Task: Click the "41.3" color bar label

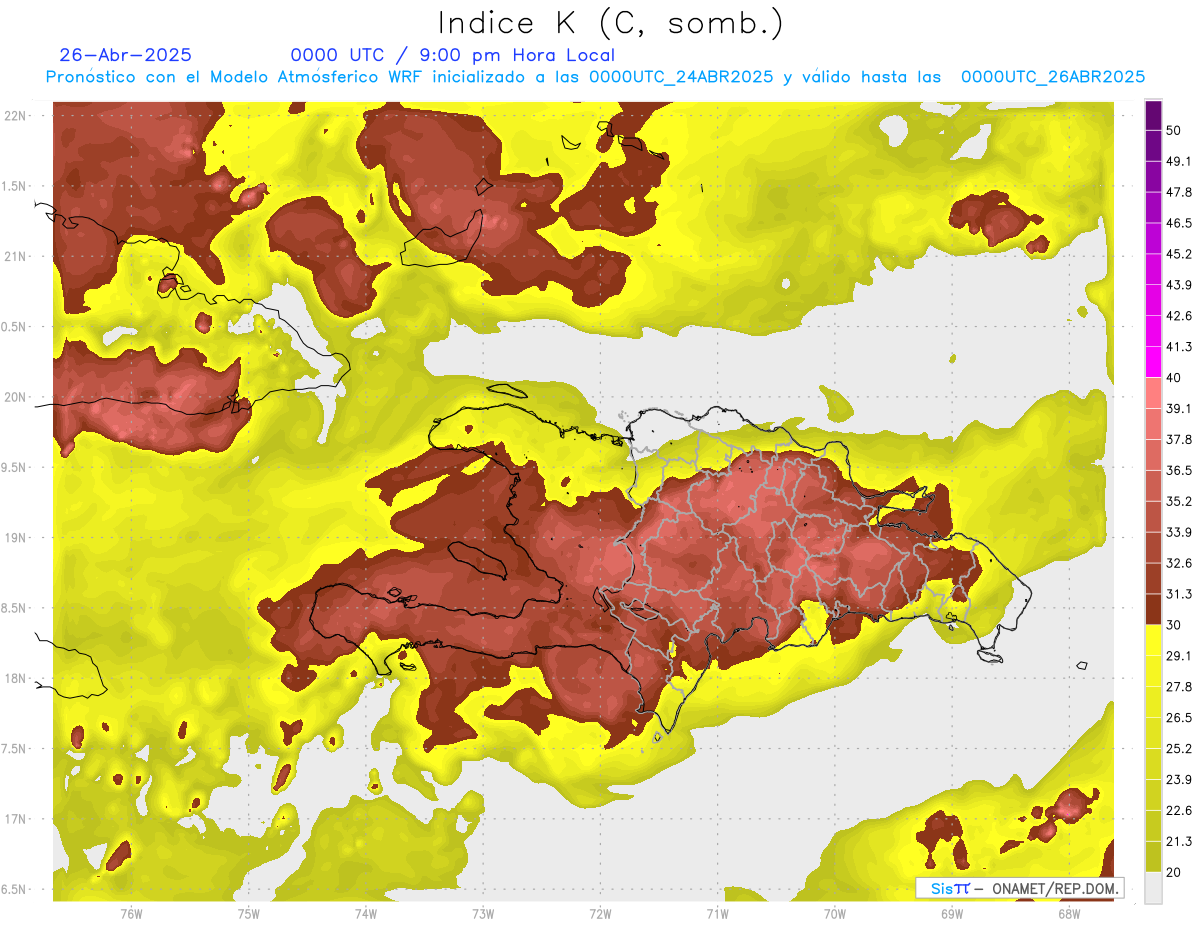Action: tap(1179, 347)
